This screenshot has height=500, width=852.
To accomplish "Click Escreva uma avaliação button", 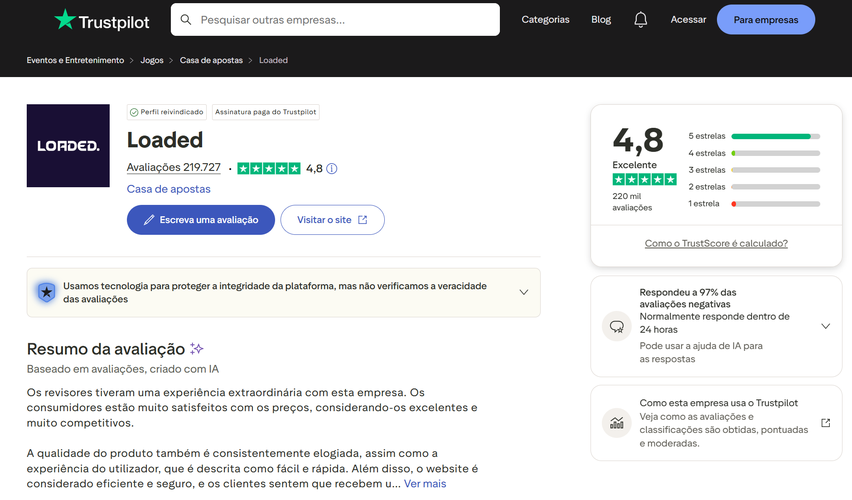I will (x=201, y=220).
